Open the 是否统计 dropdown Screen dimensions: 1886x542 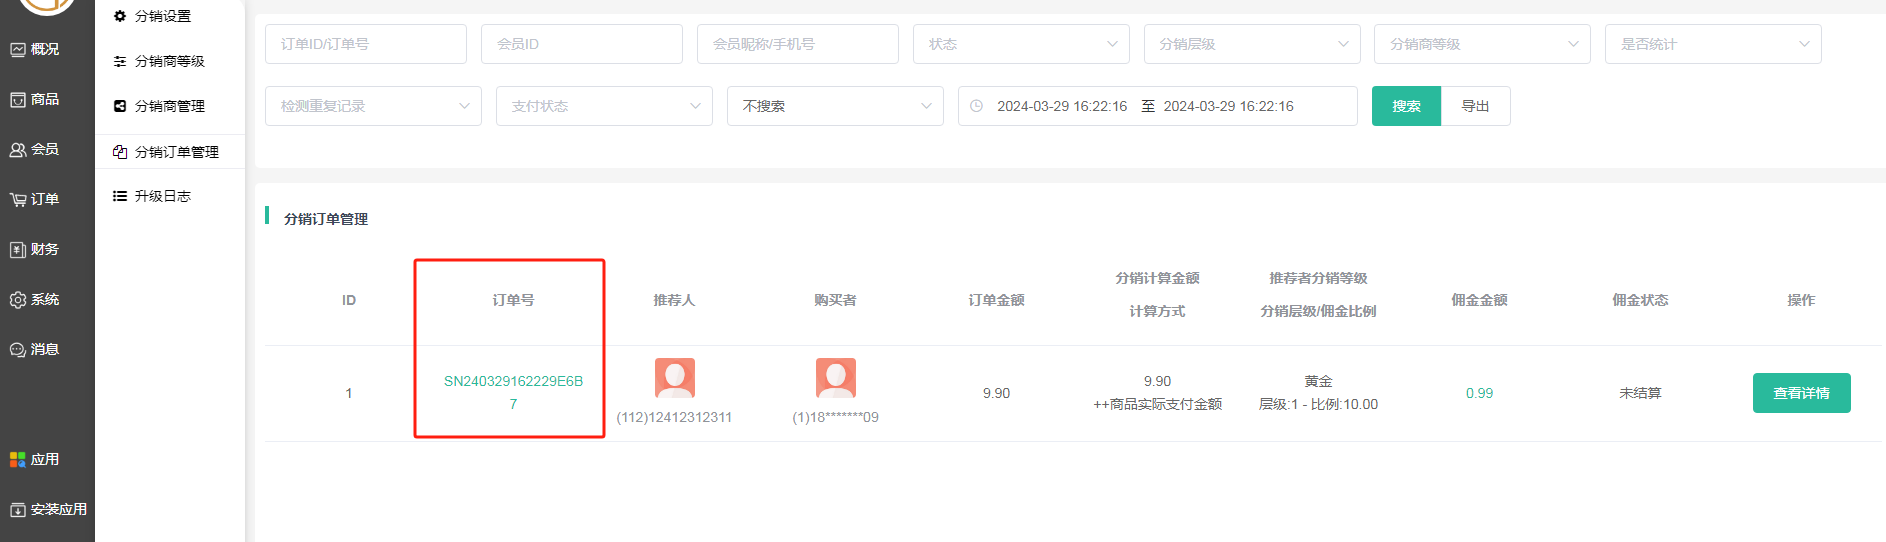pos(1712,44)
